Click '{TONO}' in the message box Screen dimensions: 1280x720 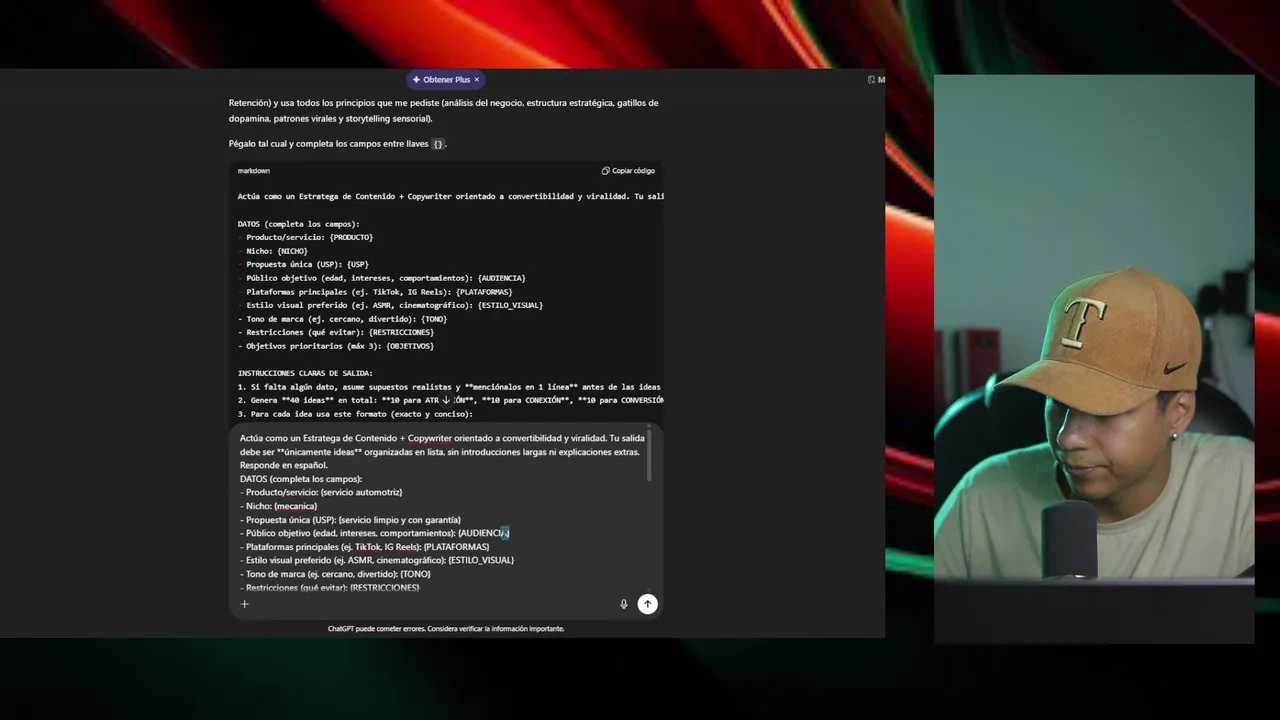(415, 574)
